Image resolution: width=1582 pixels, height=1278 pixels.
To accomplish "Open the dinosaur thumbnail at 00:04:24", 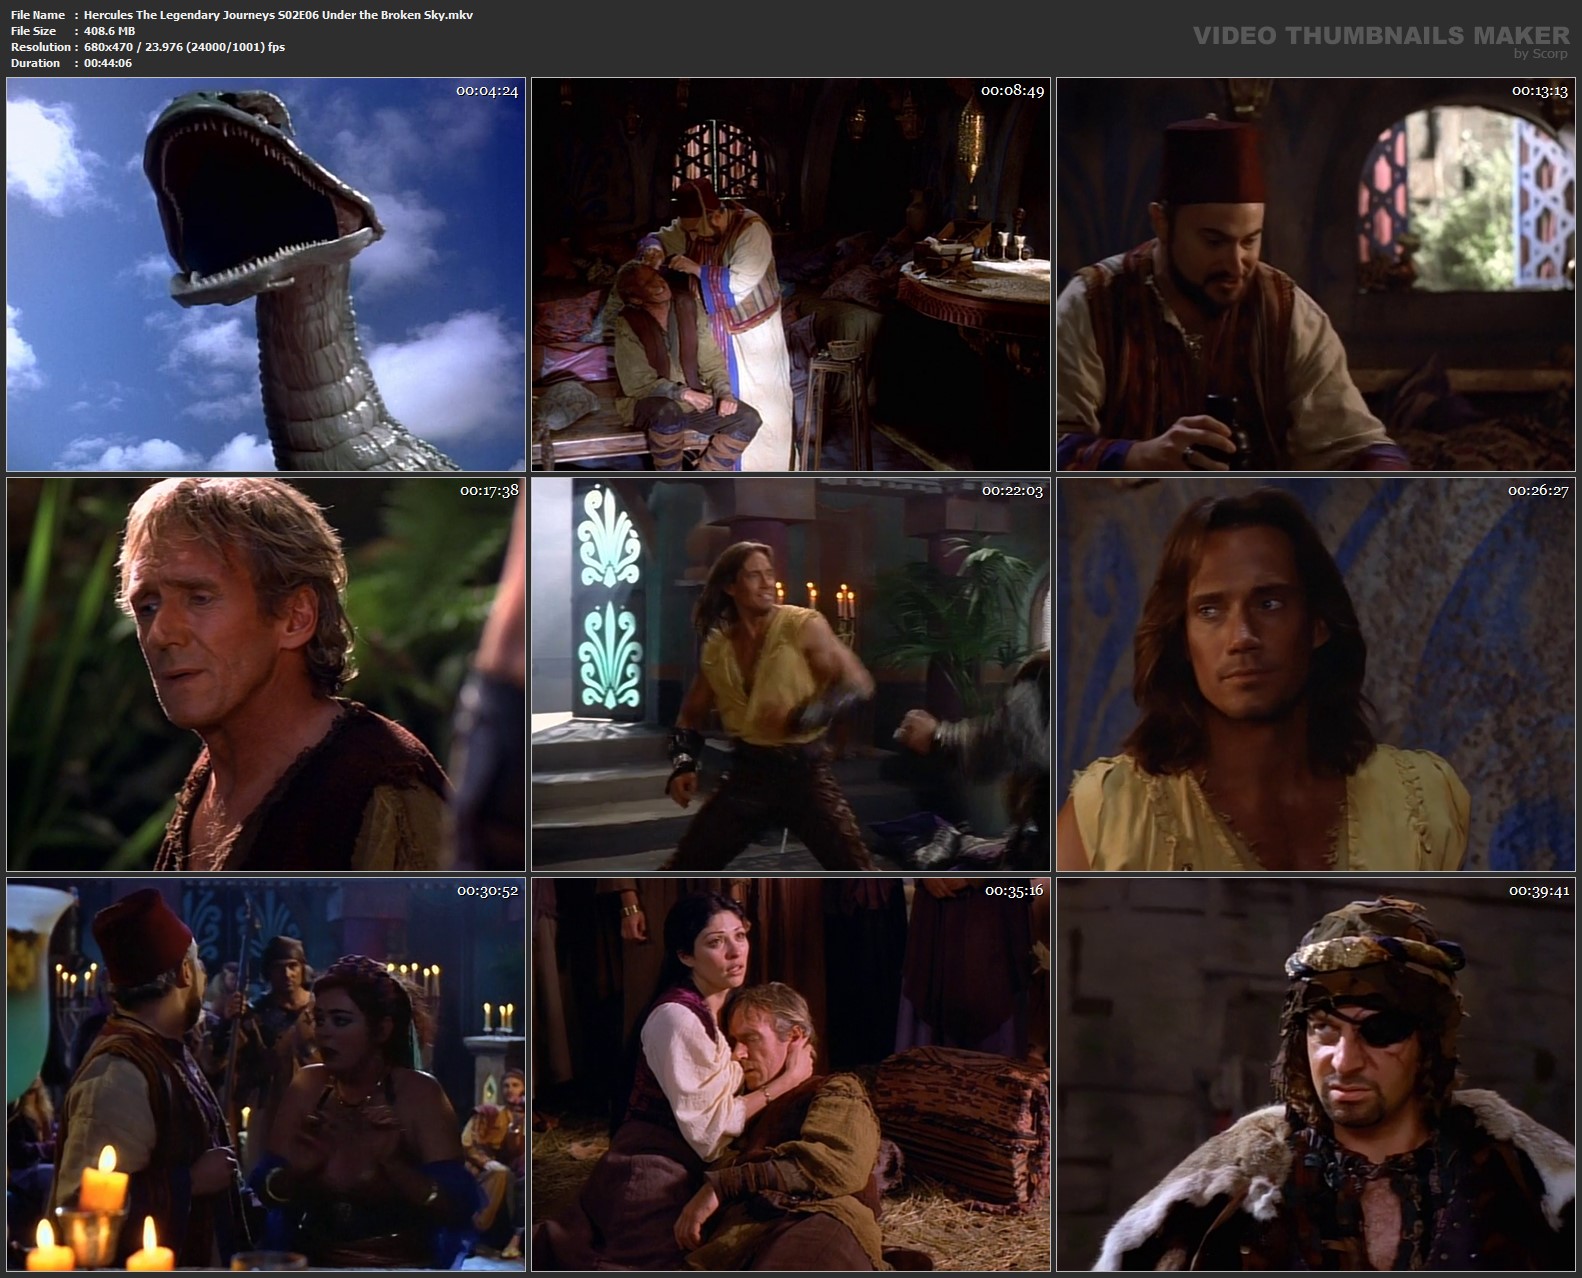I will 266,274.
